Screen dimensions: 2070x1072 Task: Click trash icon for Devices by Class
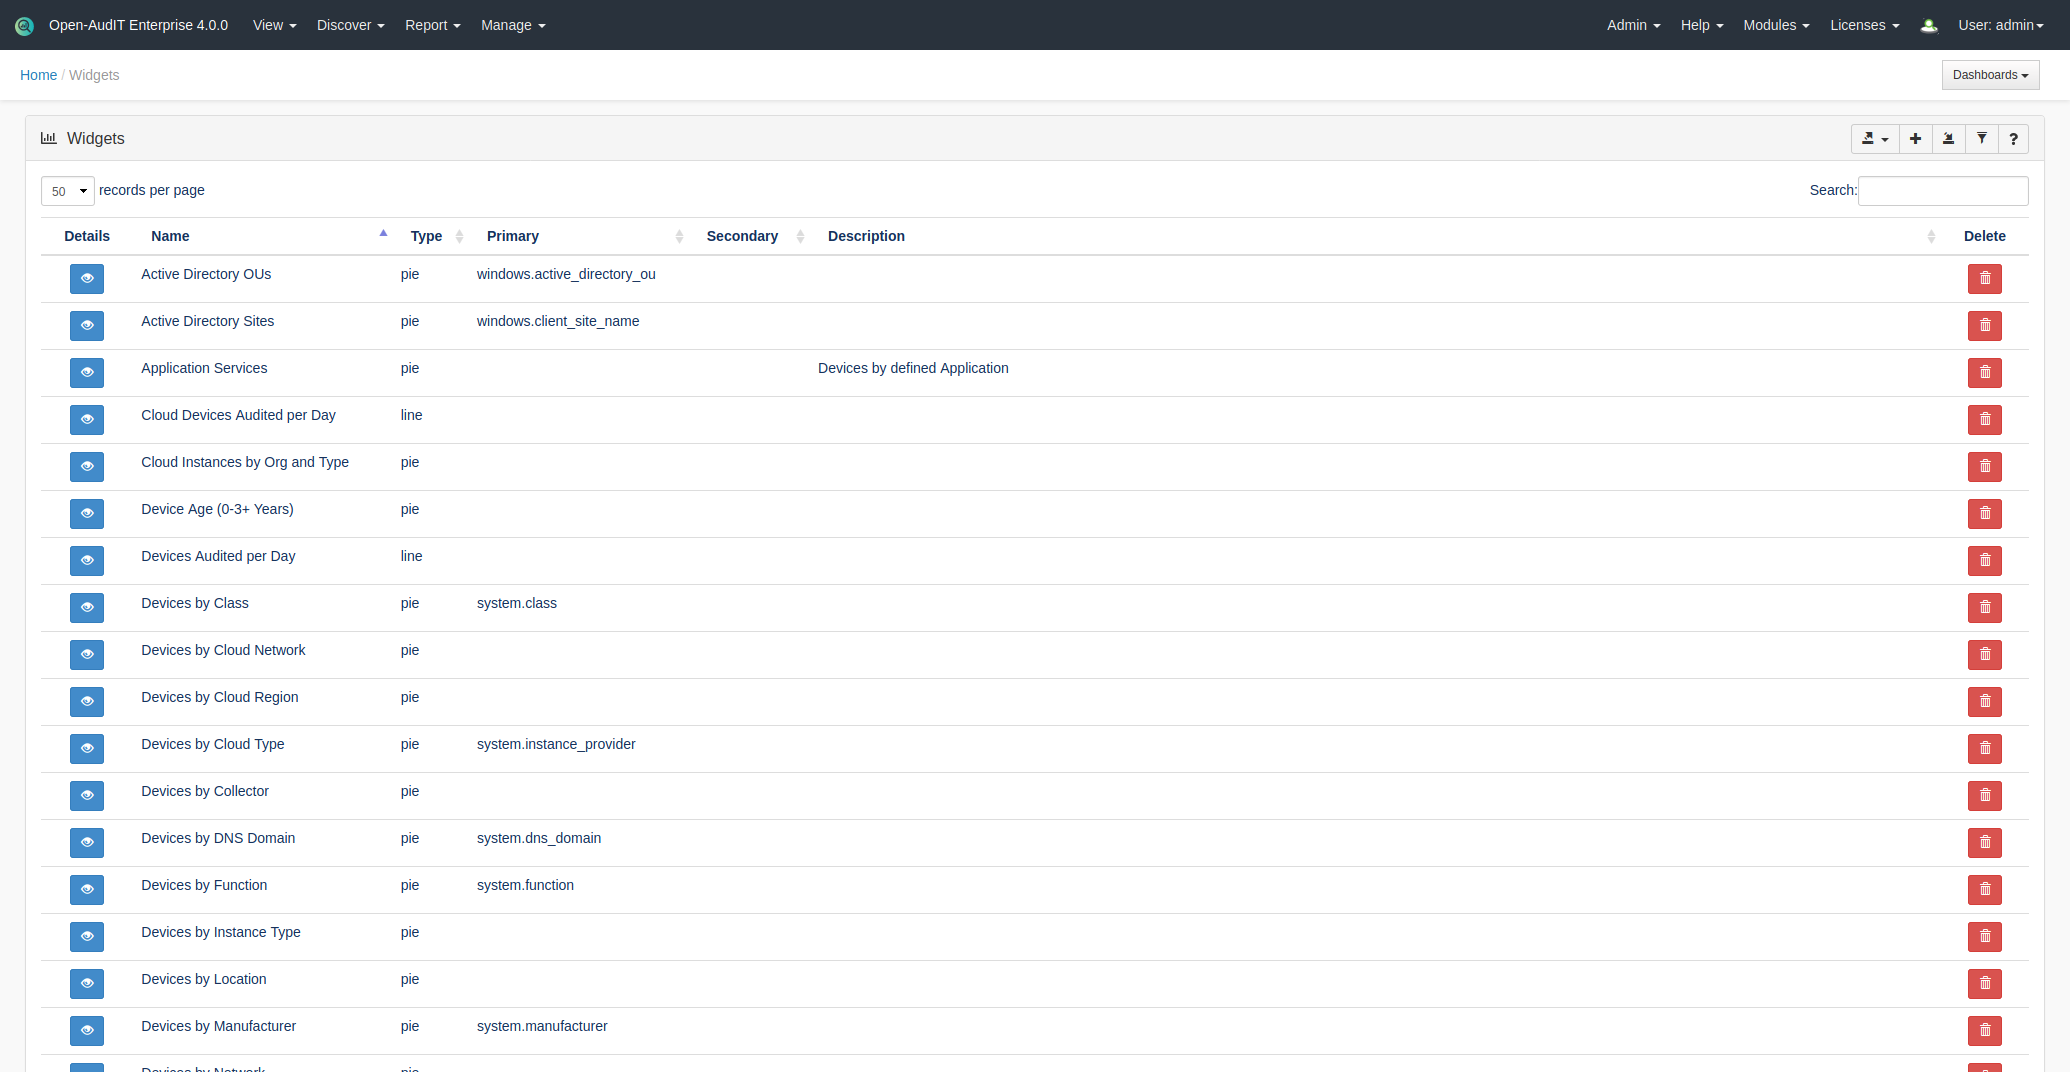coord(1984,607)
